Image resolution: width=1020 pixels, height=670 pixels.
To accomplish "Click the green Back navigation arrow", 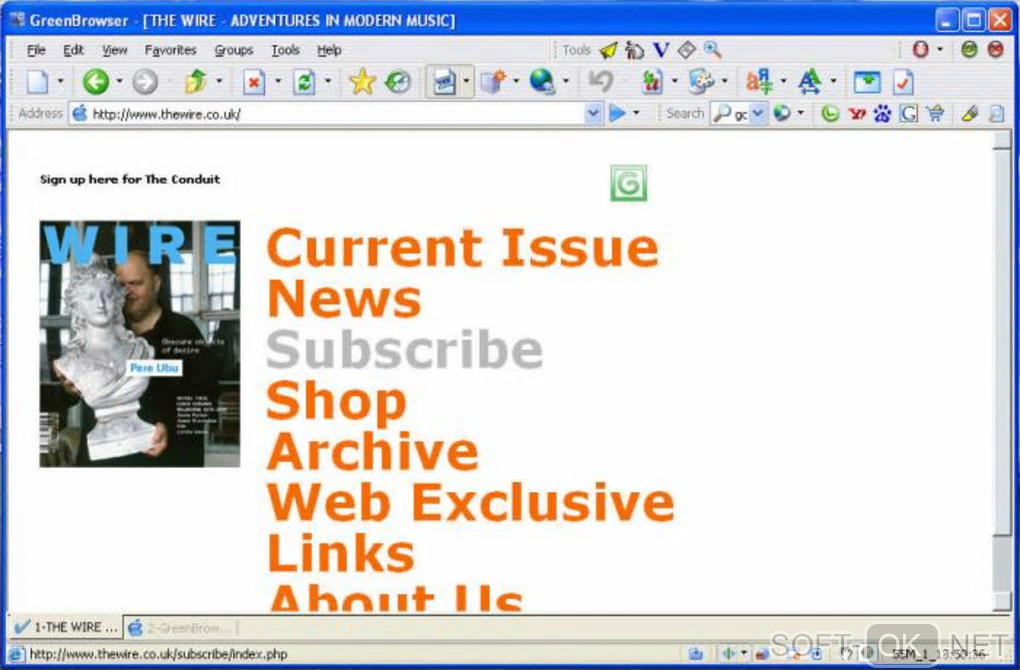I will [x=95, y=82].
